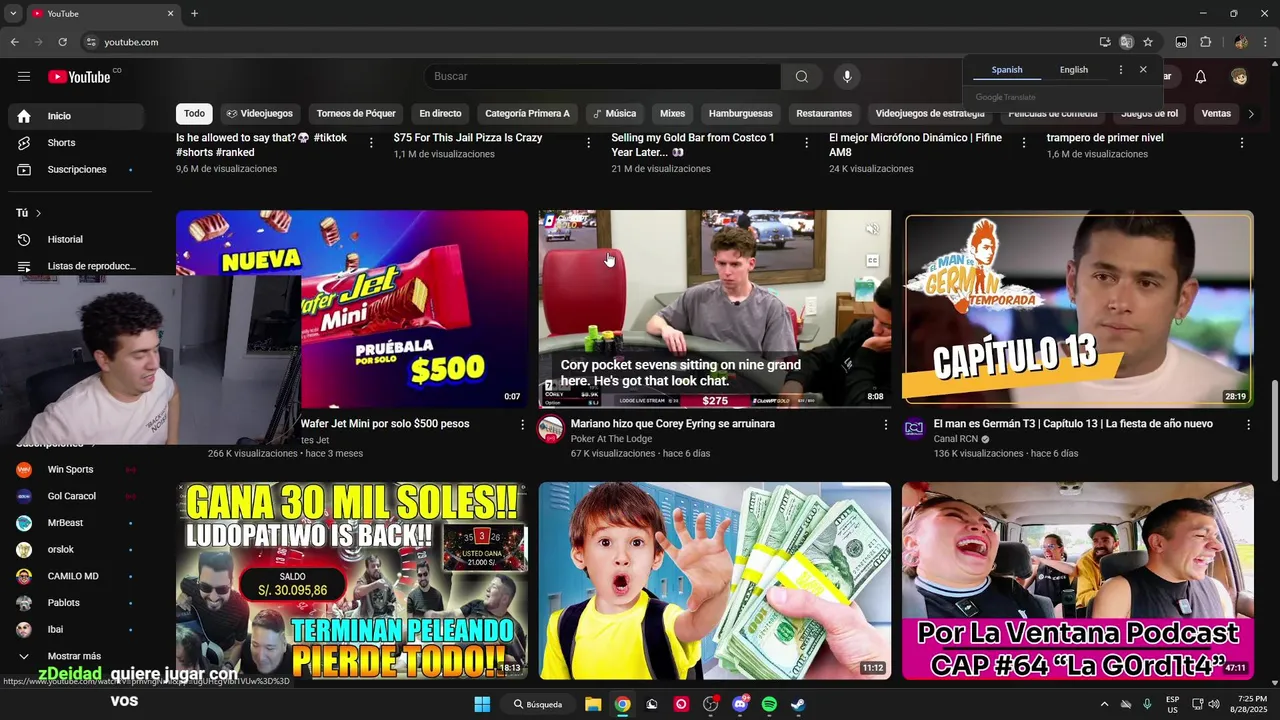This screenshot has height=720, width=1280.
Task: Open Discord from the taskbar
Action: pos(740,704)
